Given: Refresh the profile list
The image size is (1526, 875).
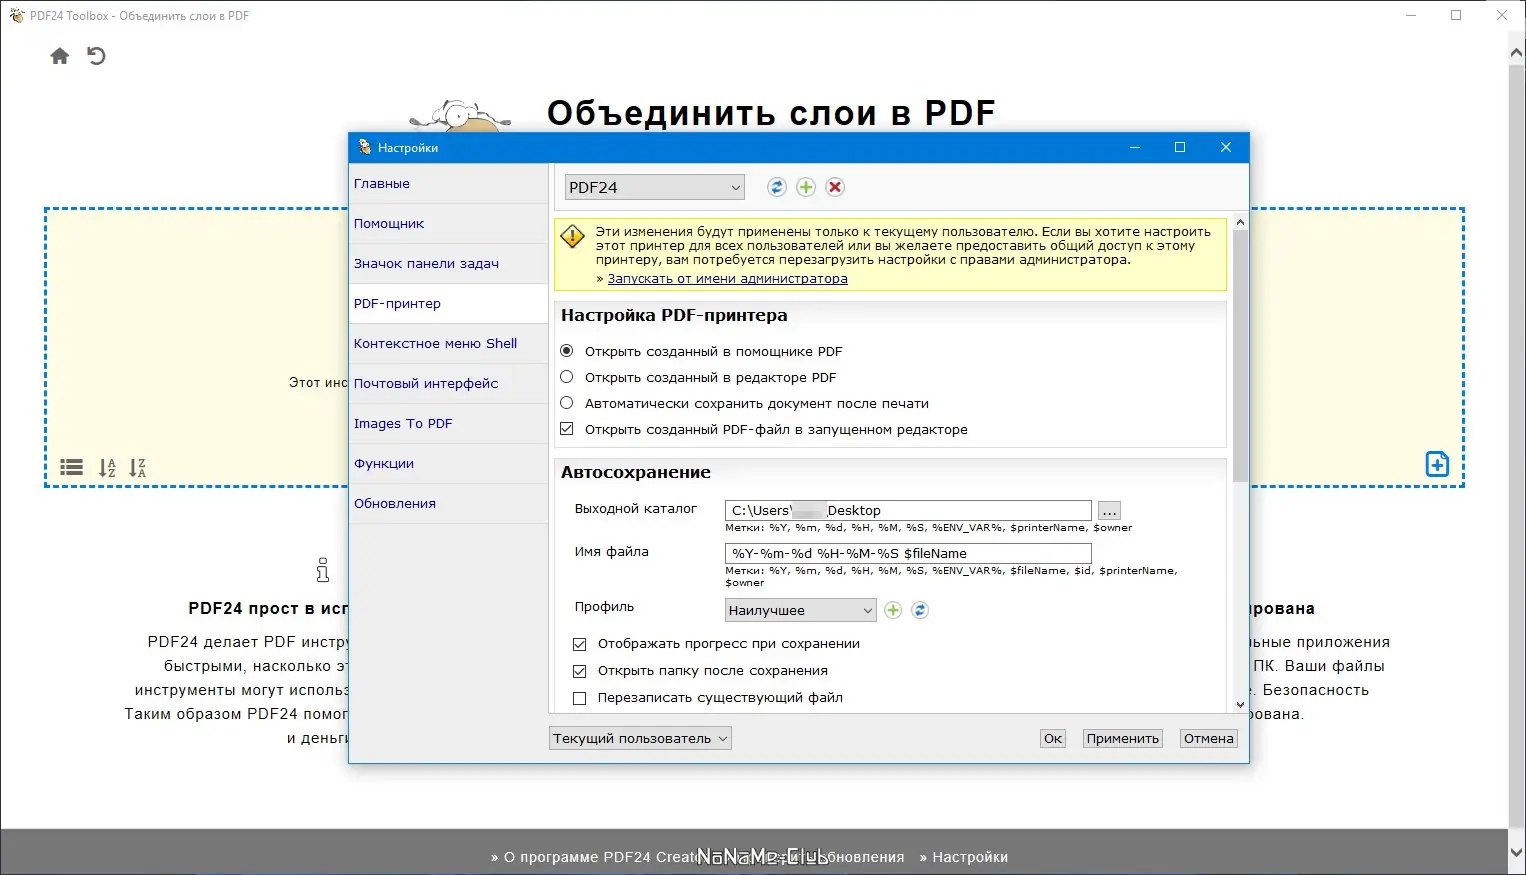Looking at the screenshot, I should (920, 610).
